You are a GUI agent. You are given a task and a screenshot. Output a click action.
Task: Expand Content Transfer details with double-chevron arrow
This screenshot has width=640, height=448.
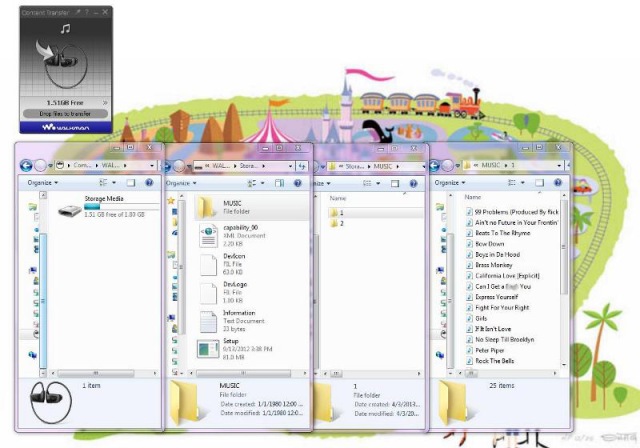pos(105,102)
